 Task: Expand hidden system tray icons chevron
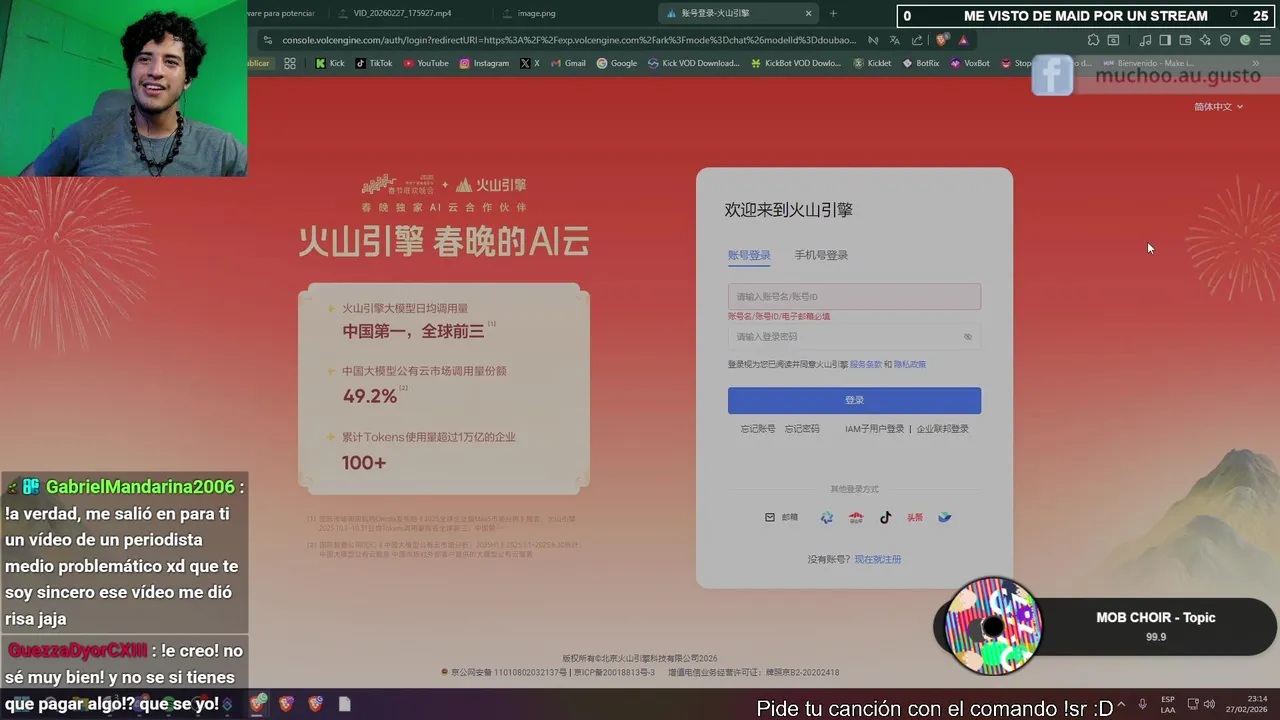click(x=1120, y=704)
